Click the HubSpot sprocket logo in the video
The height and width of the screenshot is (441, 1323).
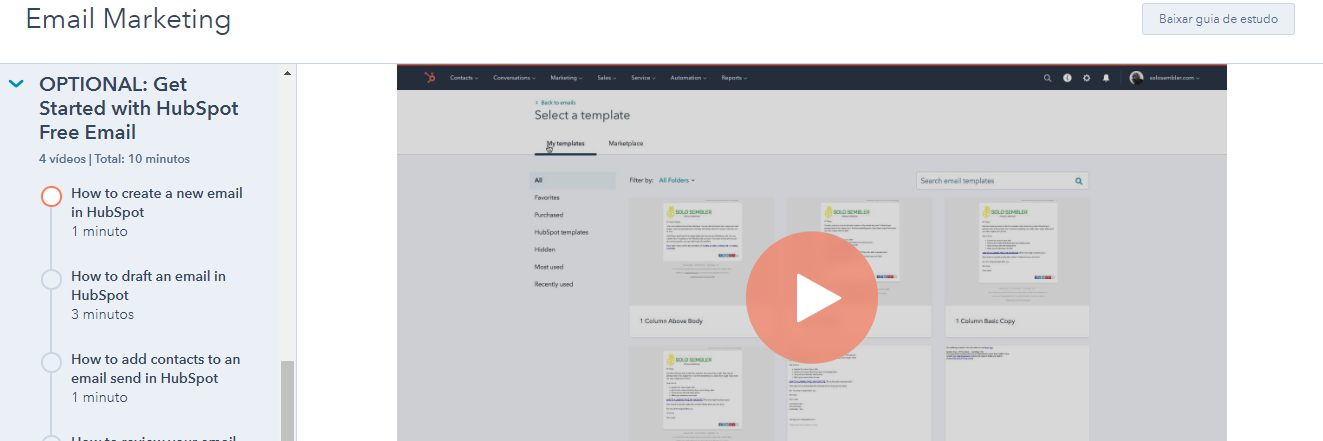(x=429, y=77)
